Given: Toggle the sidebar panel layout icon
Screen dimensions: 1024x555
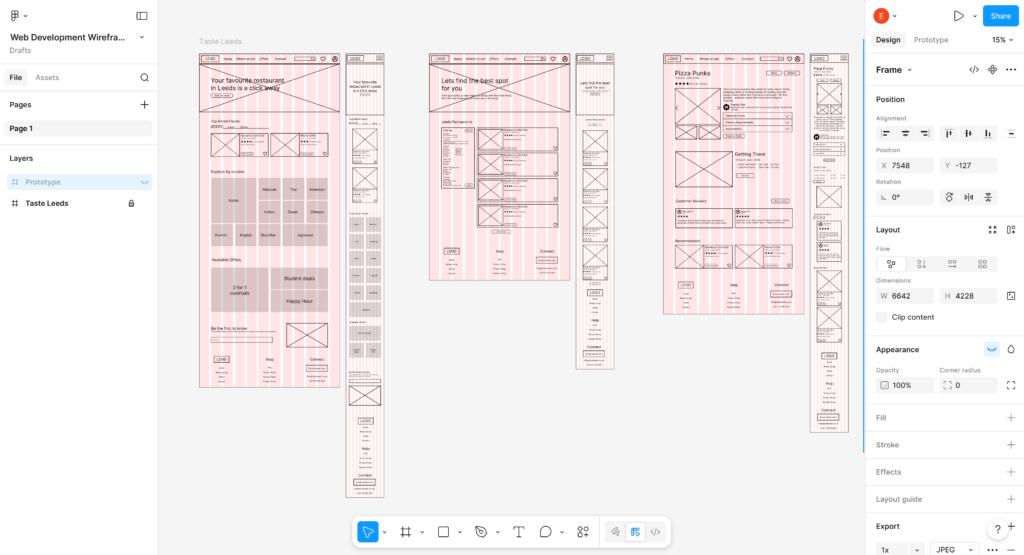Looking at the screenshot, I should (x=142, y=16).
